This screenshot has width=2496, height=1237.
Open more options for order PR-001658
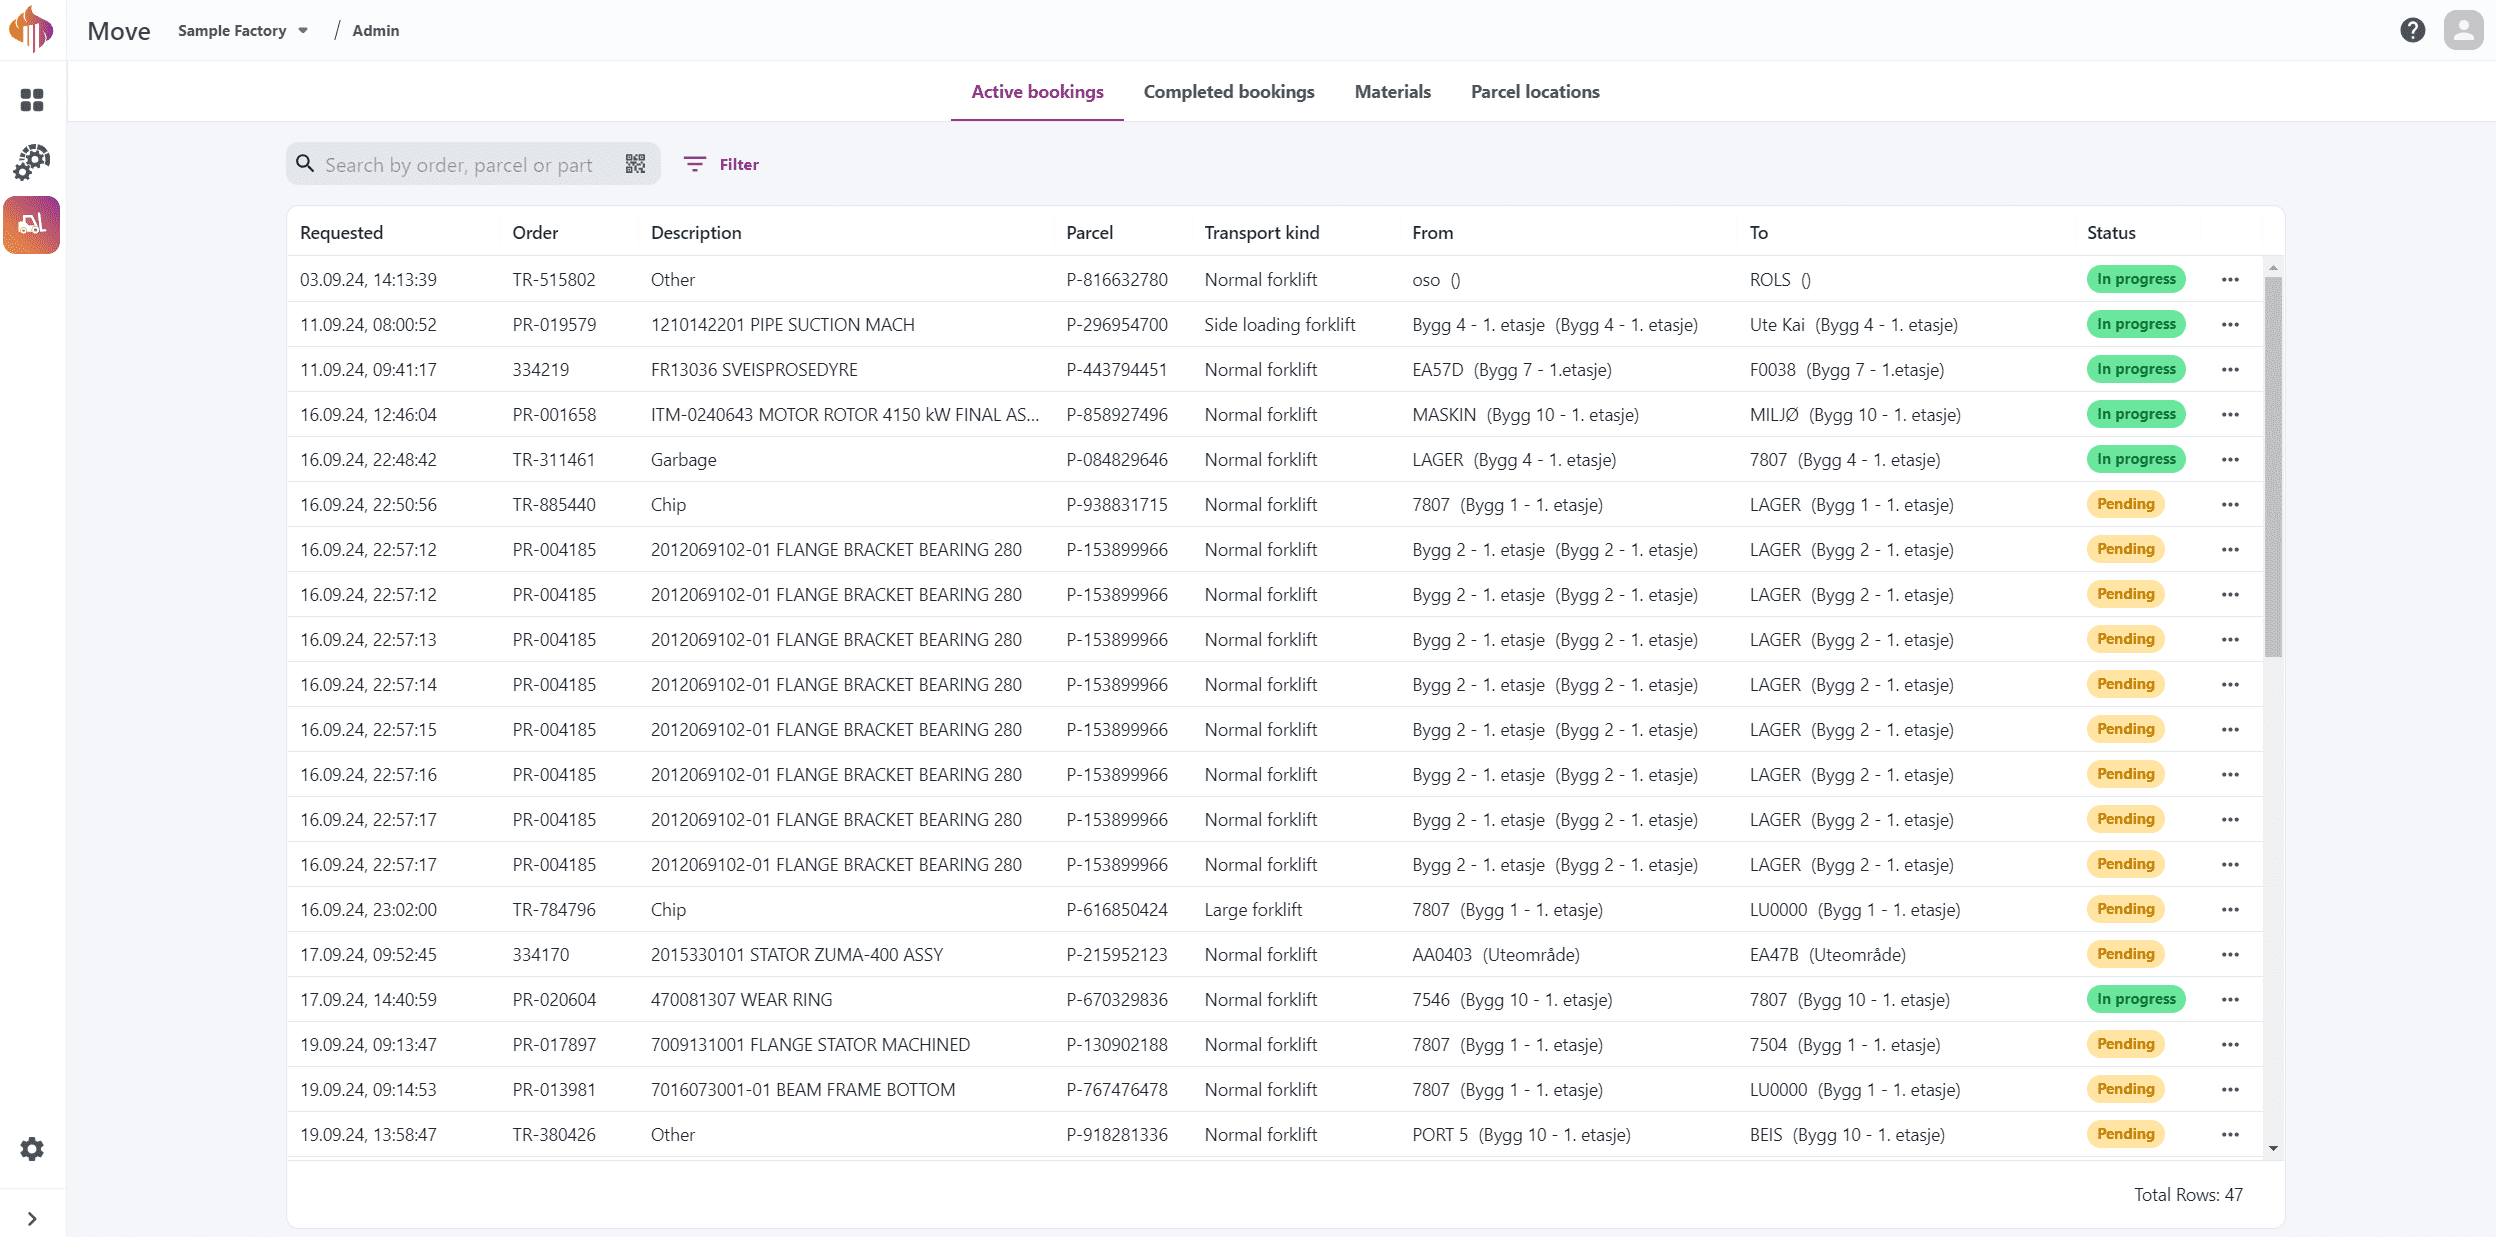point(2230,415)
